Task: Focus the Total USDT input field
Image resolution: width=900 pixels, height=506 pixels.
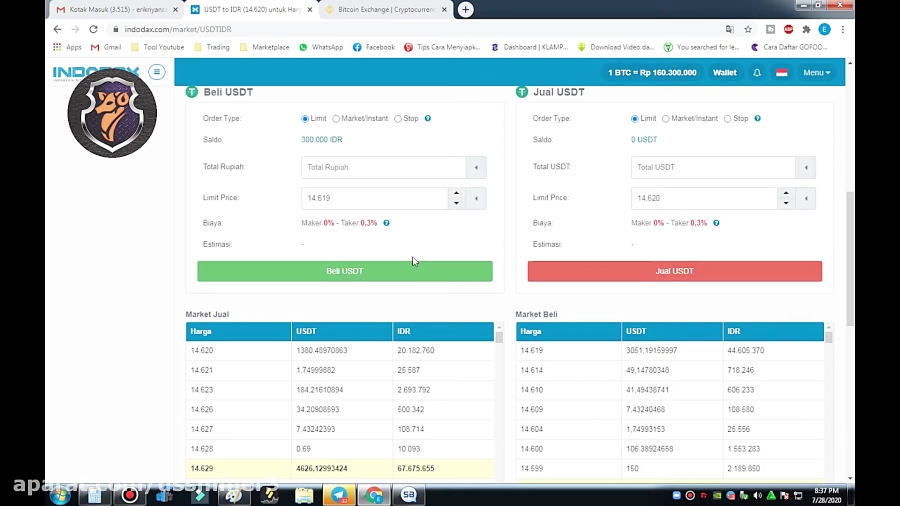Action: [713, 168]
